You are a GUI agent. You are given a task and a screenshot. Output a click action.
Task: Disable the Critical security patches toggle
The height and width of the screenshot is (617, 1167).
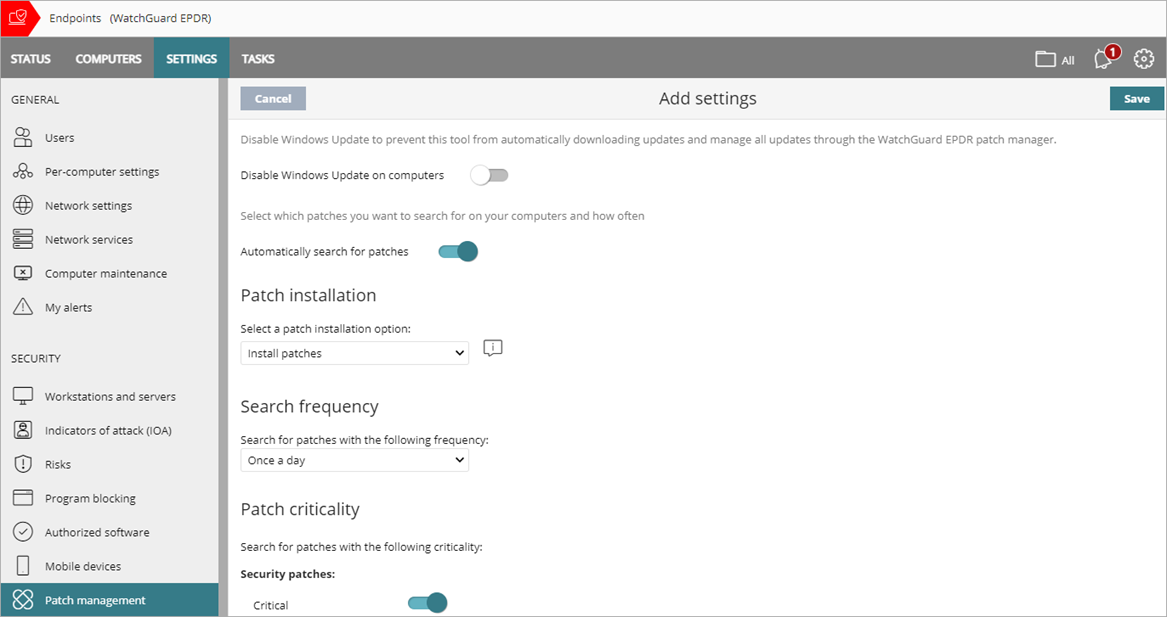coord(428,604)
